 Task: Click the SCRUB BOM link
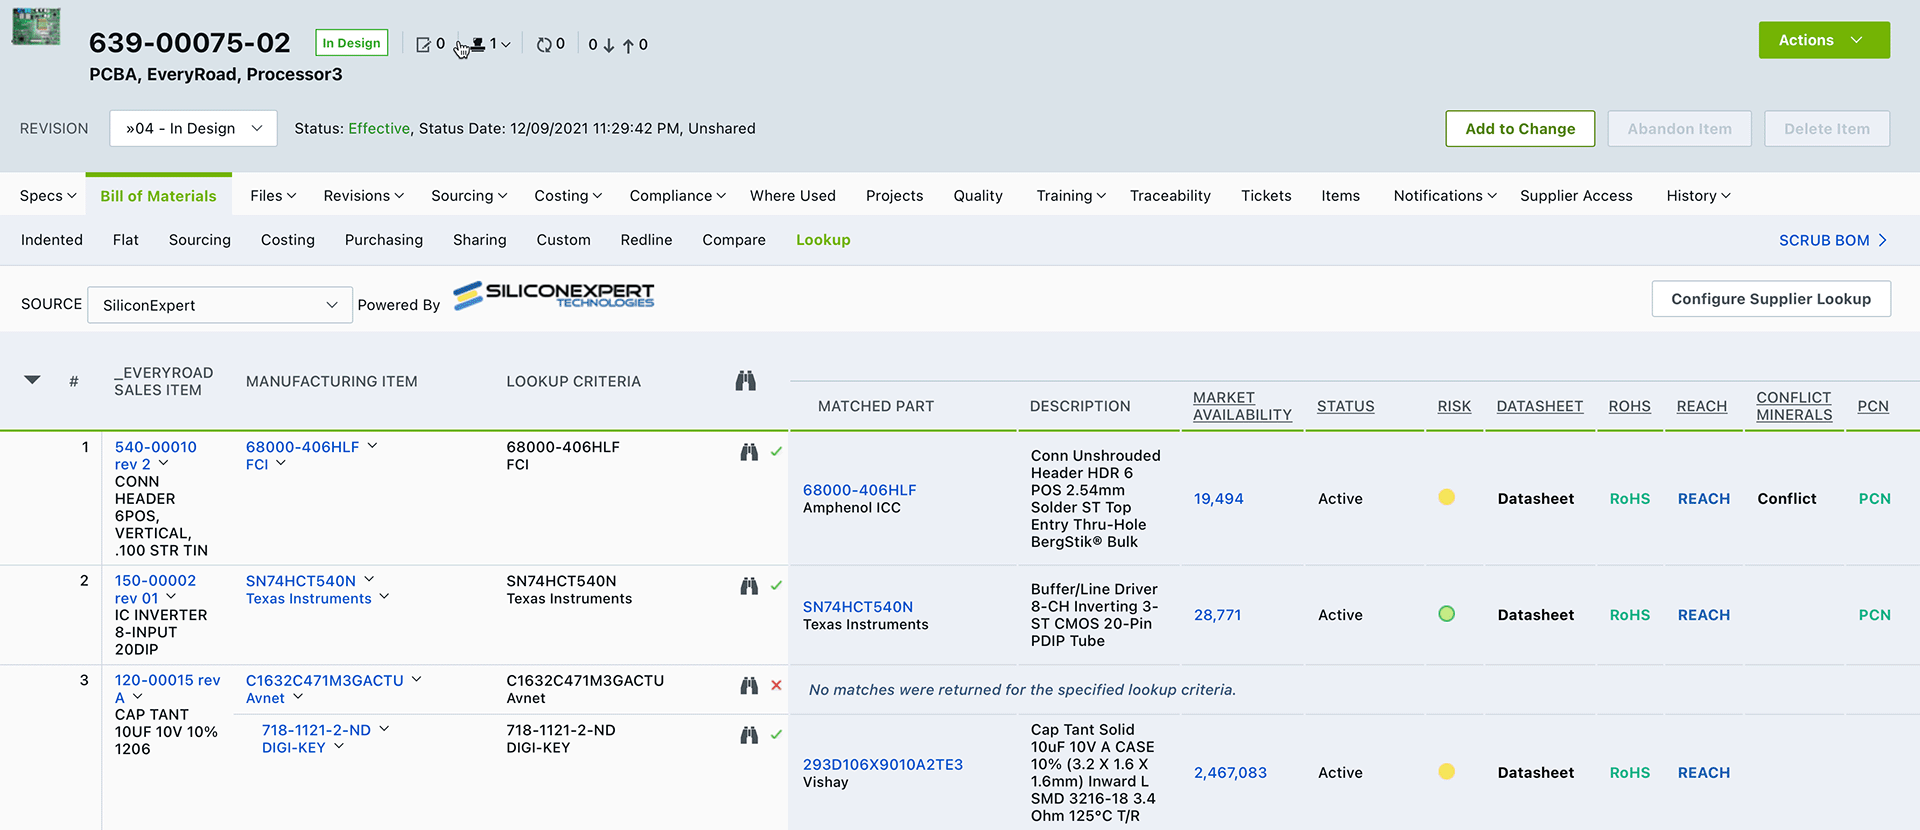click(1833, 240)
